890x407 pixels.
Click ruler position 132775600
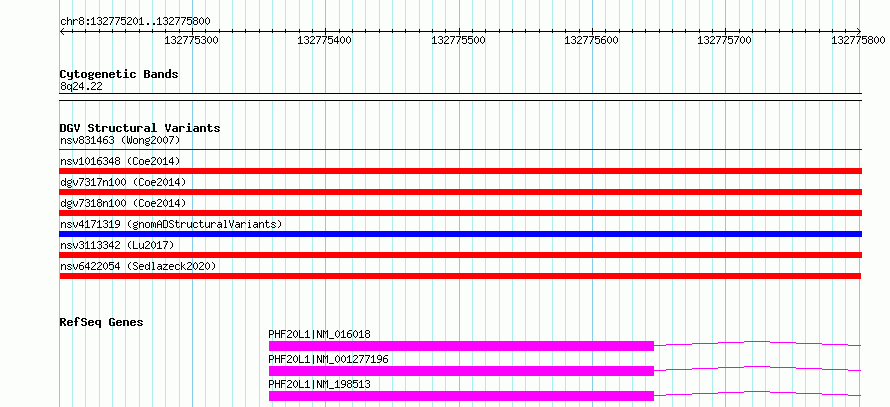(592, 40)
